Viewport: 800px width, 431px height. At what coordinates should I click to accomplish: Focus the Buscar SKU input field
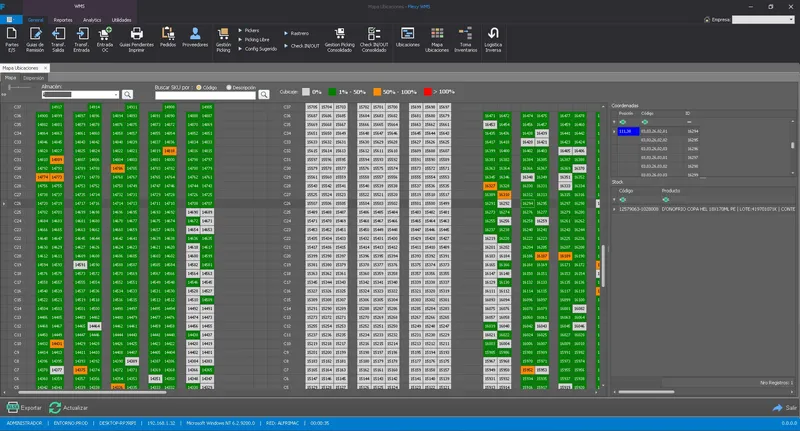pos(205,95)
